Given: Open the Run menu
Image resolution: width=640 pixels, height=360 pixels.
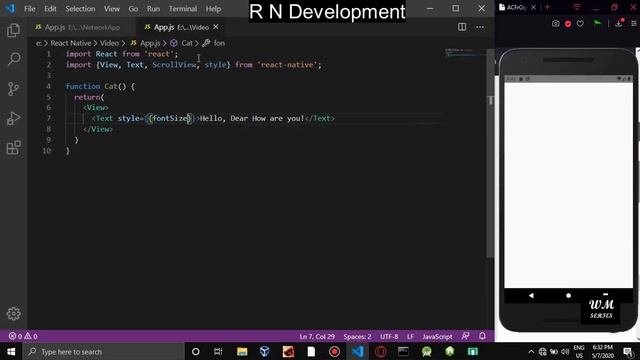Looking at the screenshot, I should coord(153,9).
